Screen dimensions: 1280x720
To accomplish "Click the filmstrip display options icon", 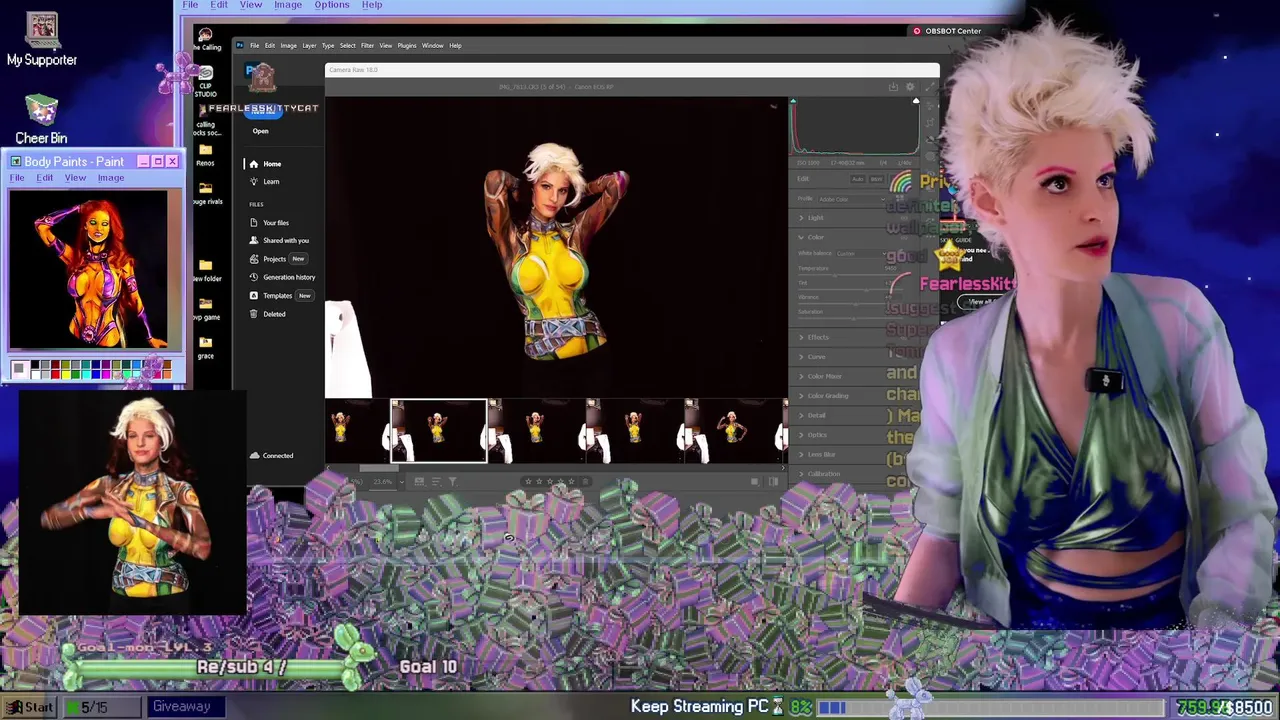I will pyautogui.click(x=419, y=482).
